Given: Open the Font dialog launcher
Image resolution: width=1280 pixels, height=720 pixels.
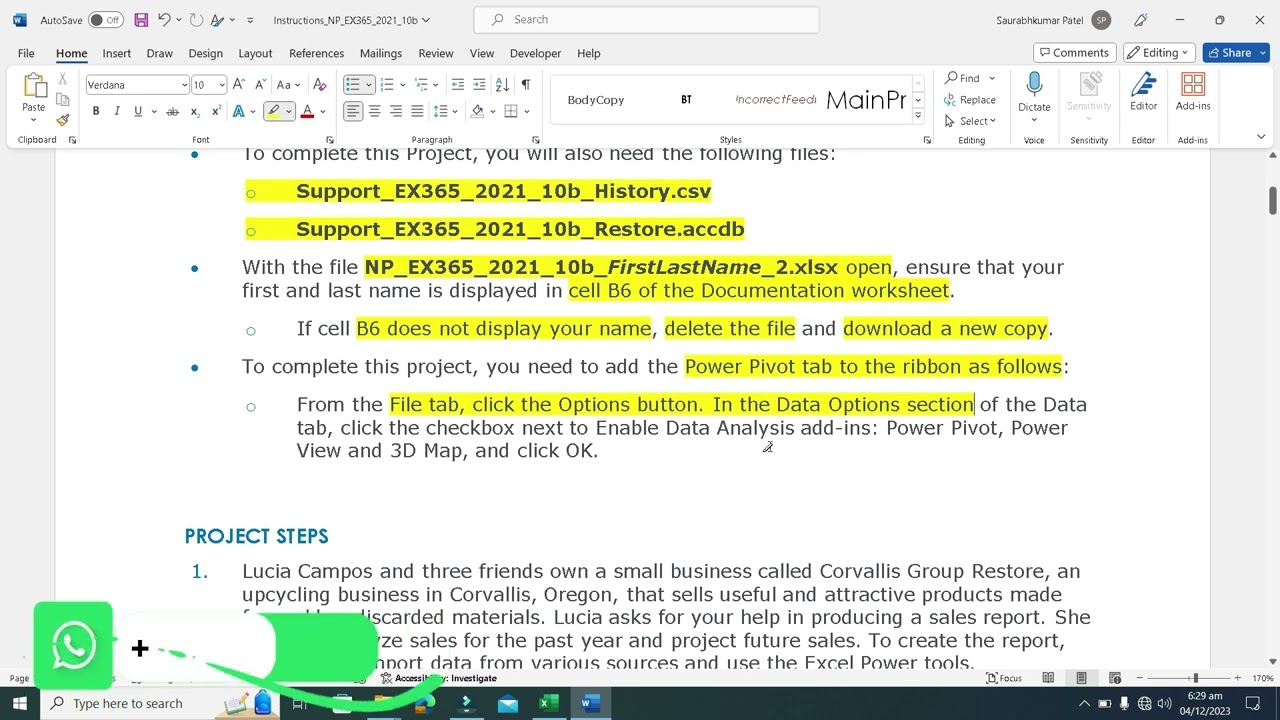Looking at the screenshot, I should coord(330,140).
